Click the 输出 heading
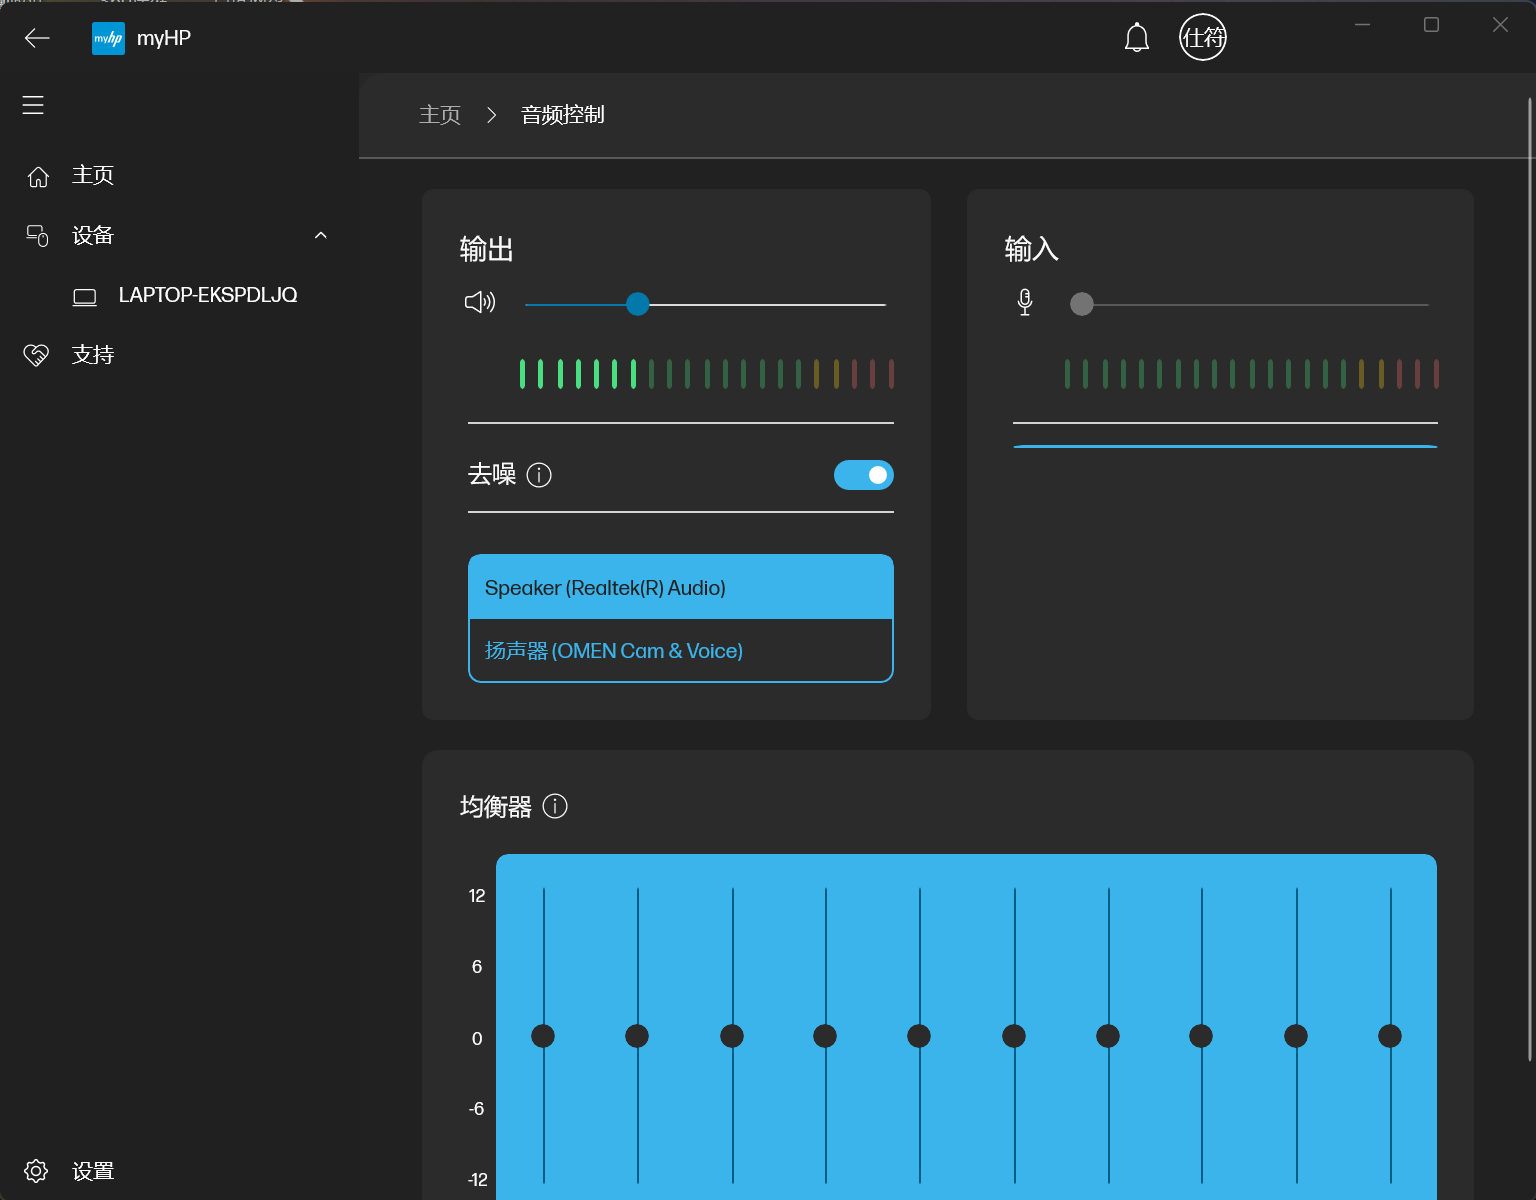This screenshot has width=1536, height=1200. pyautogui.click(x=487, y=249)
